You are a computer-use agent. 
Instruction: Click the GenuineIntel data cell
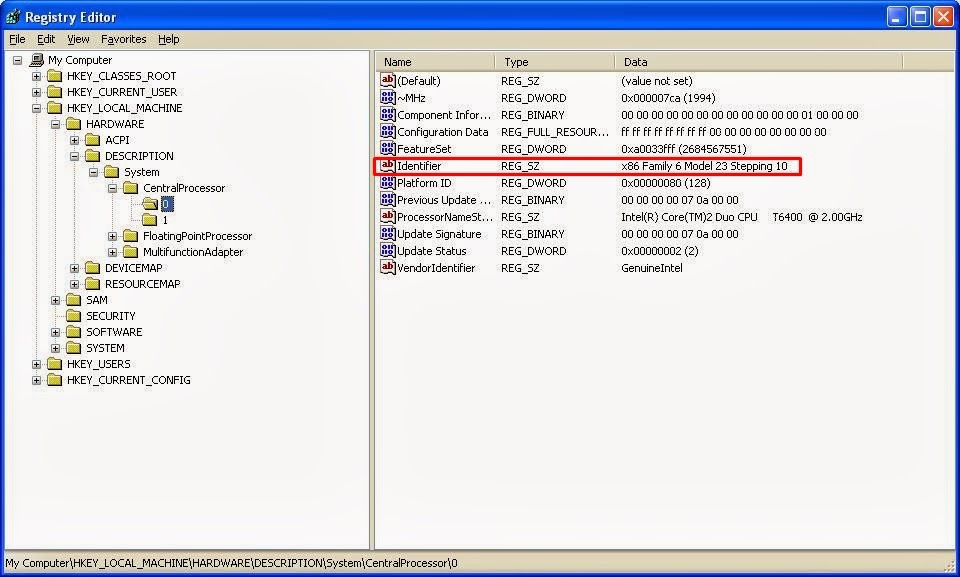click(x=651, y=268)
